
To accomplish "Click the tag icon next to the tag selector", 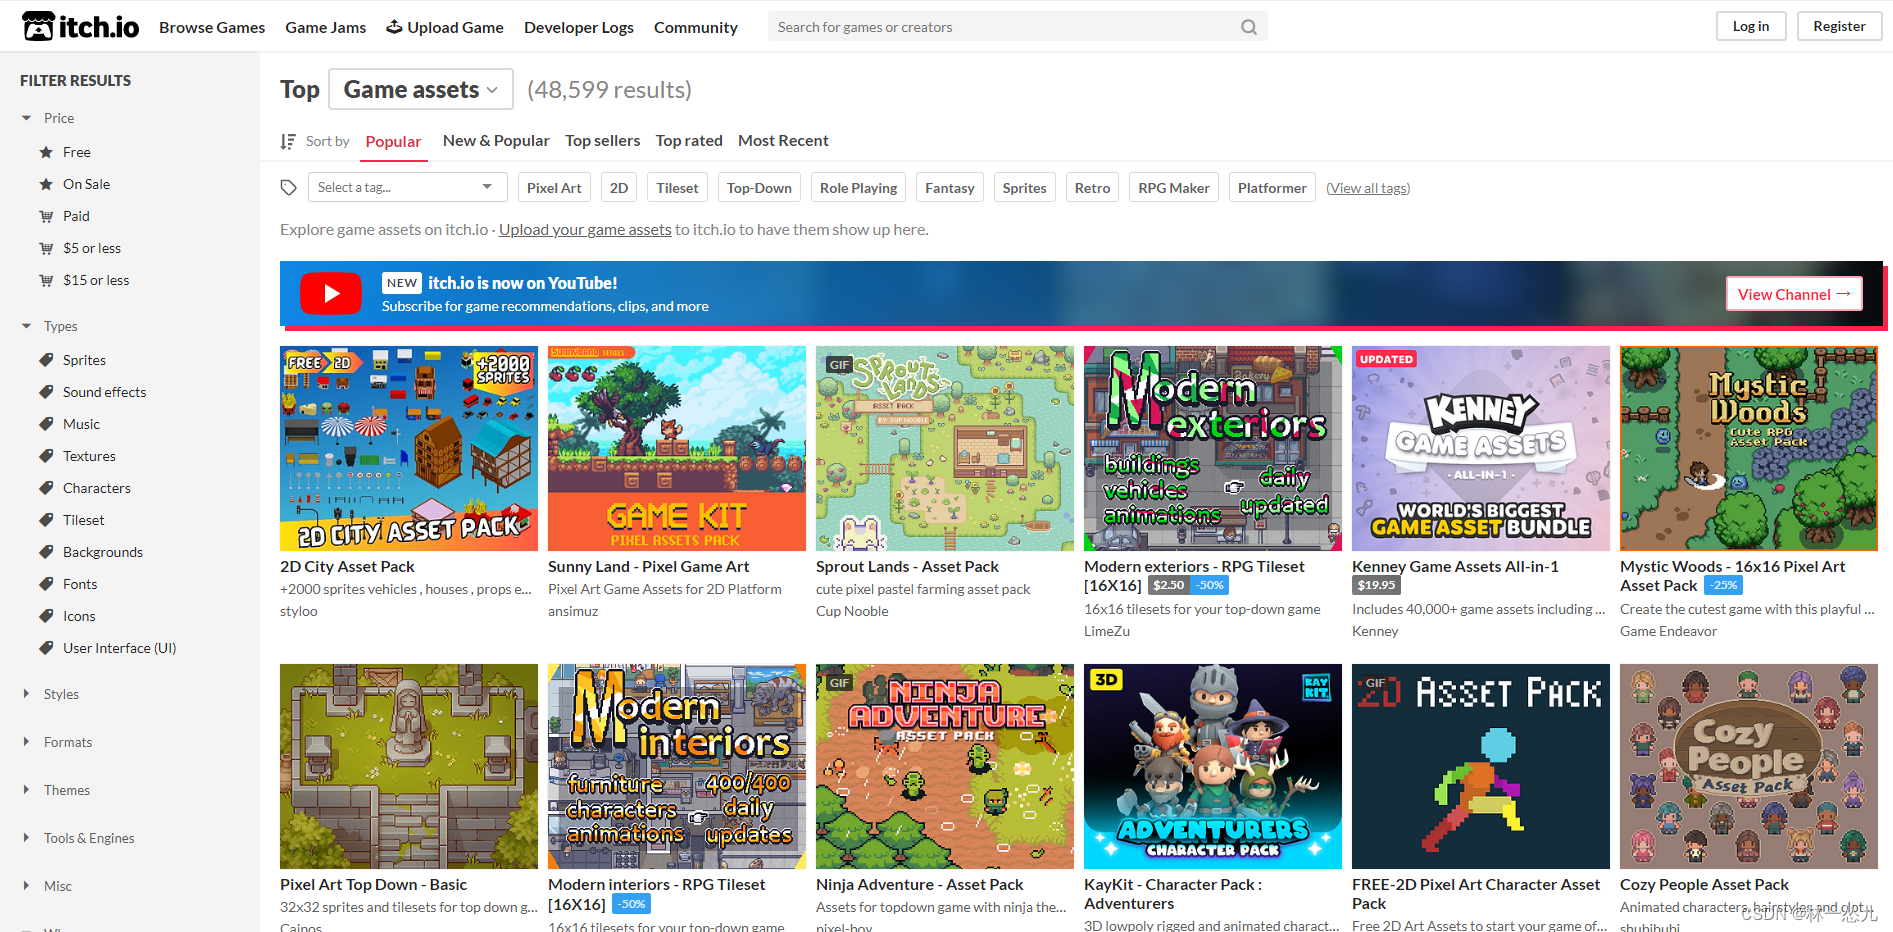I will pyautogui.click(x=288, y=188).
